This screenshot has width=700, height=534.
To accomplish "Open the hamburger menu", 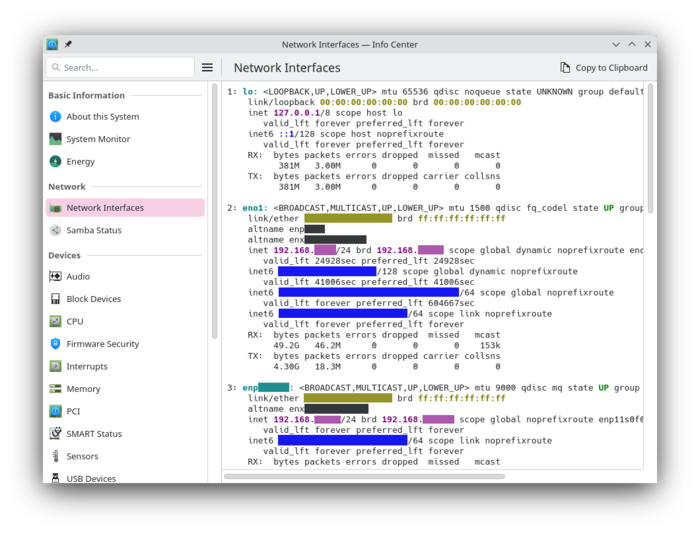I will [x=207, y=68].
